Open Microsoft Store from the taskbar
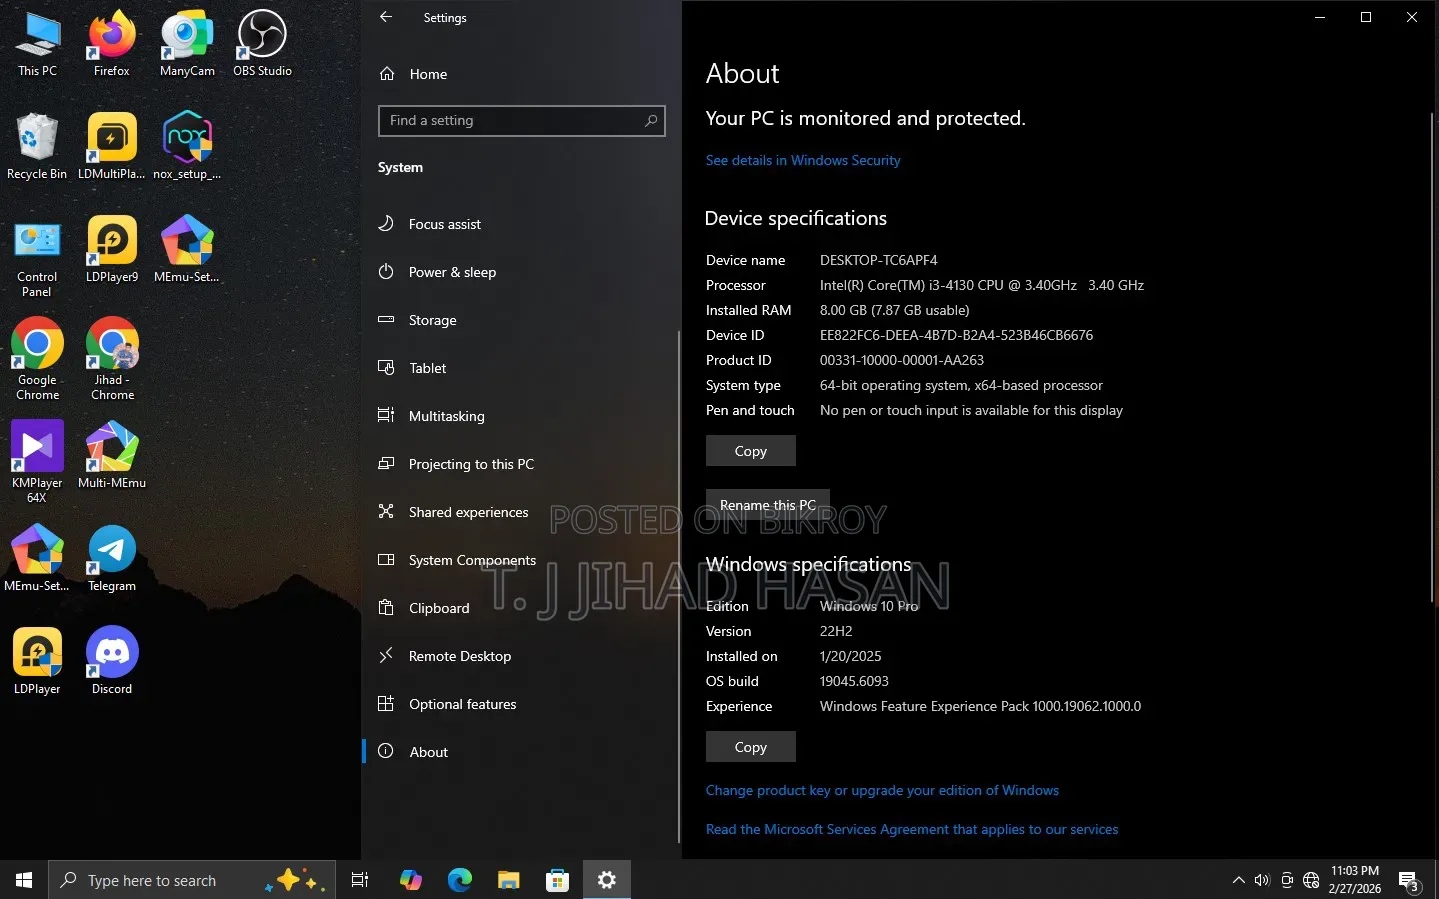1439x899 pixels. point(558,880)
